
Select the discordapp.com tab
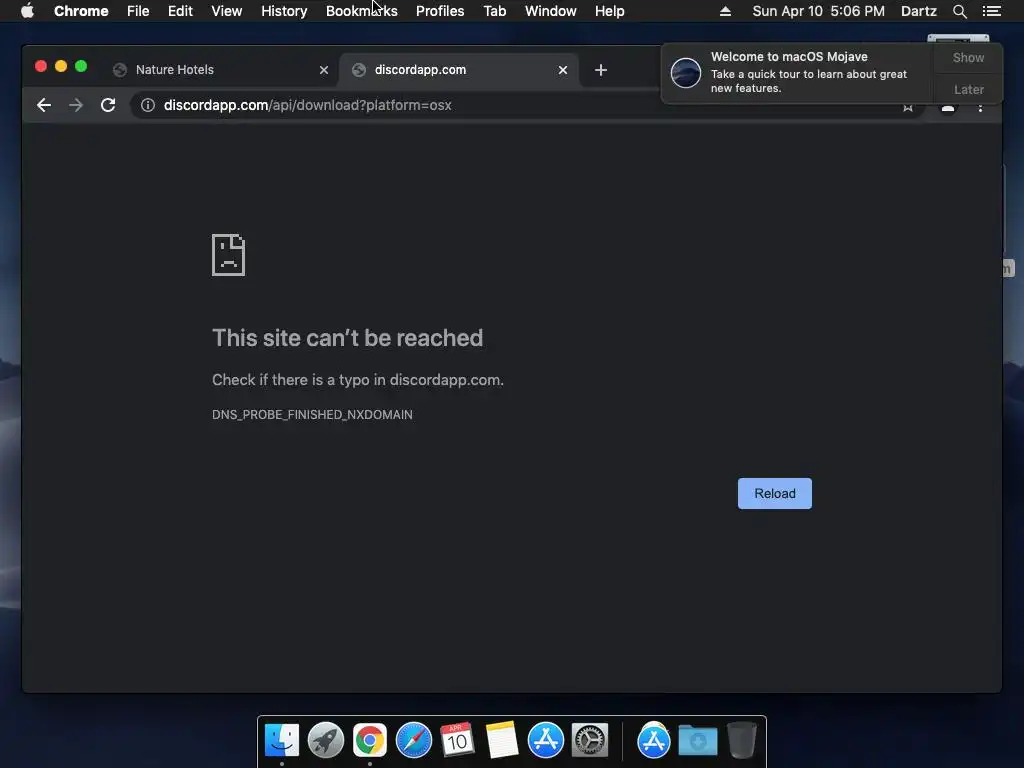pyautogui.click(x=459, y=70)
